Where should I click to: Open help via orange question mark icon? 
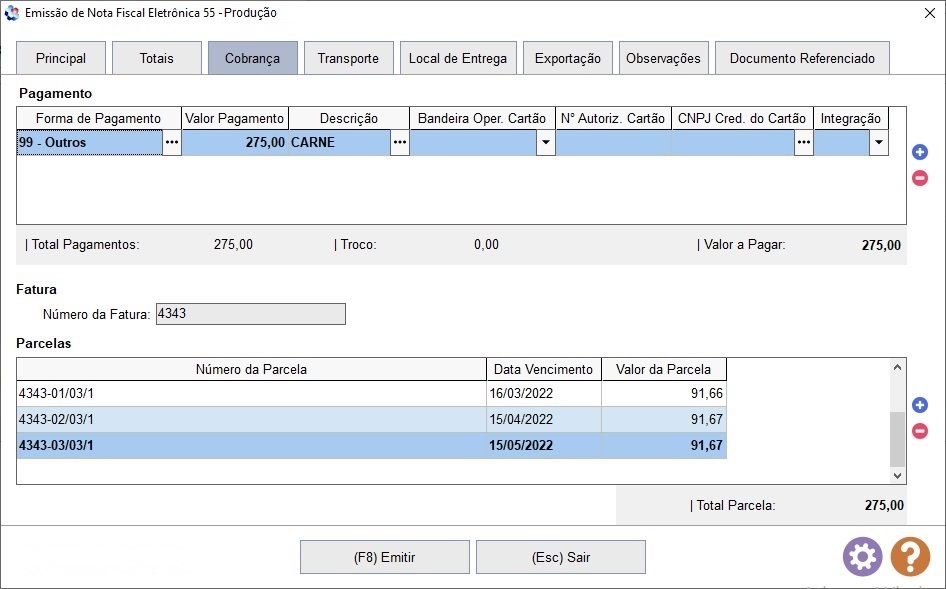909,556
